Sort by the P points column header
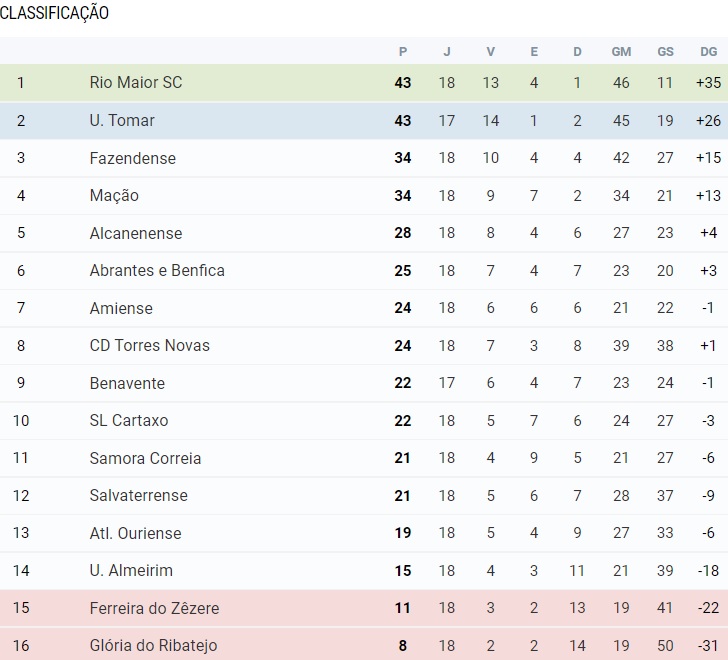 pos(403,52)
